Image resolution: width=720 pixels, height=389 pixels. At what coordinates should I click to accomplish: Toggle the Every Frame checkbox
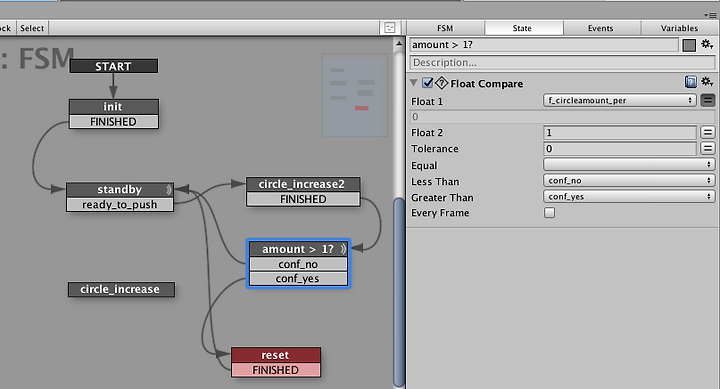pyautogui.click(x=549, y=213)
